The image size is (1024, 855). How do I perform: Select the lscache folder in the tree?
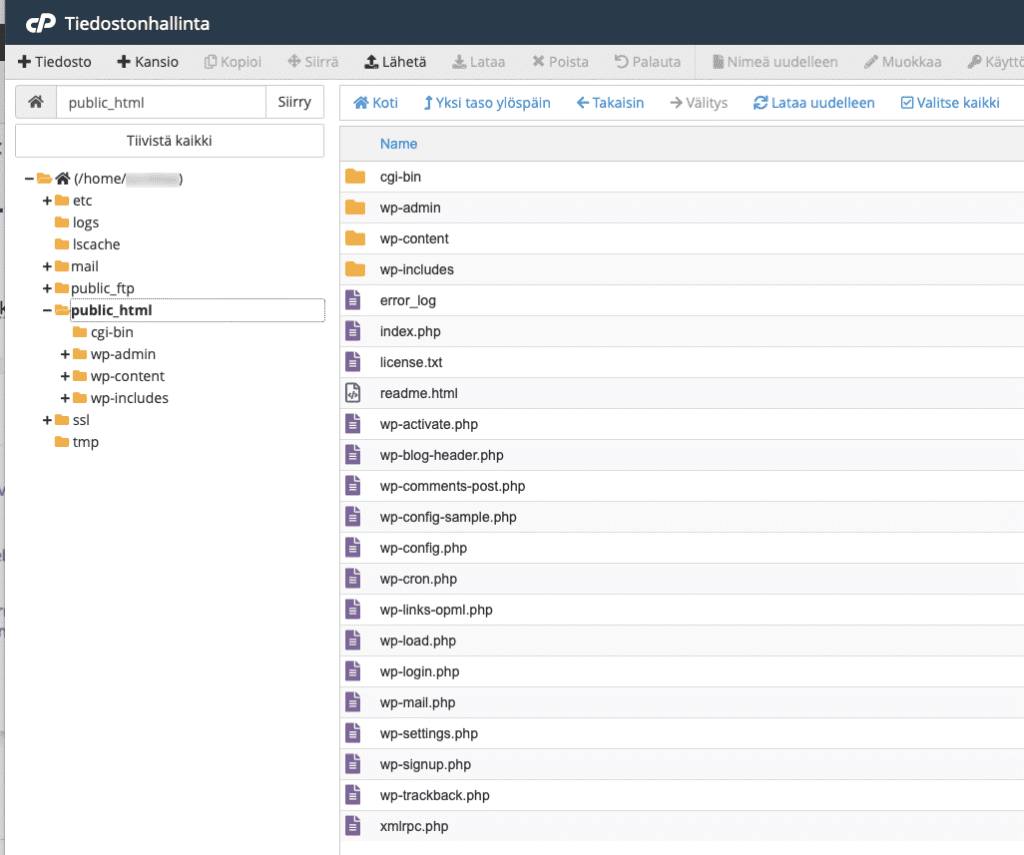96,244
